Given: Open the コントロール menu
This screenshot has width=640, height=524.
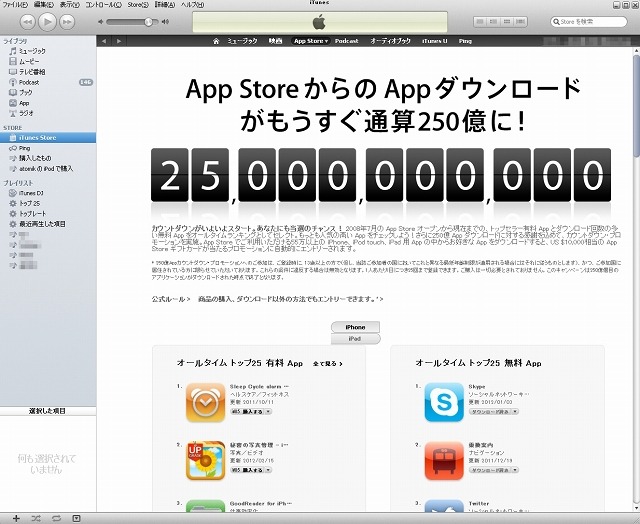Looking at the screenshot, I should (103, 4).
